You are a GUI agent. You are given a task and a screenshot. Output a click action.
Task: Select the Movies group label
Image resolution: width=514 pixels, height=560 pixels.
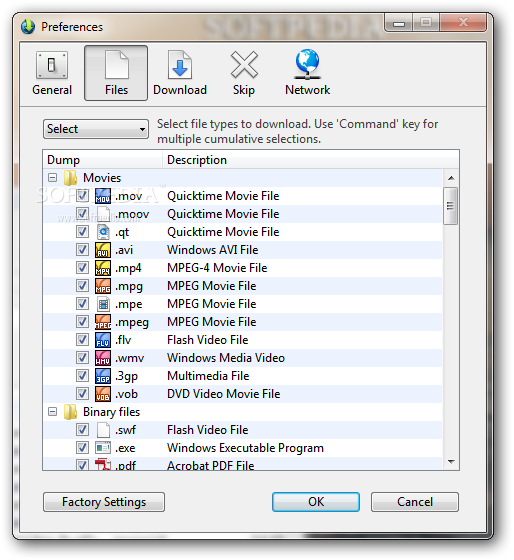coord(102,178)
